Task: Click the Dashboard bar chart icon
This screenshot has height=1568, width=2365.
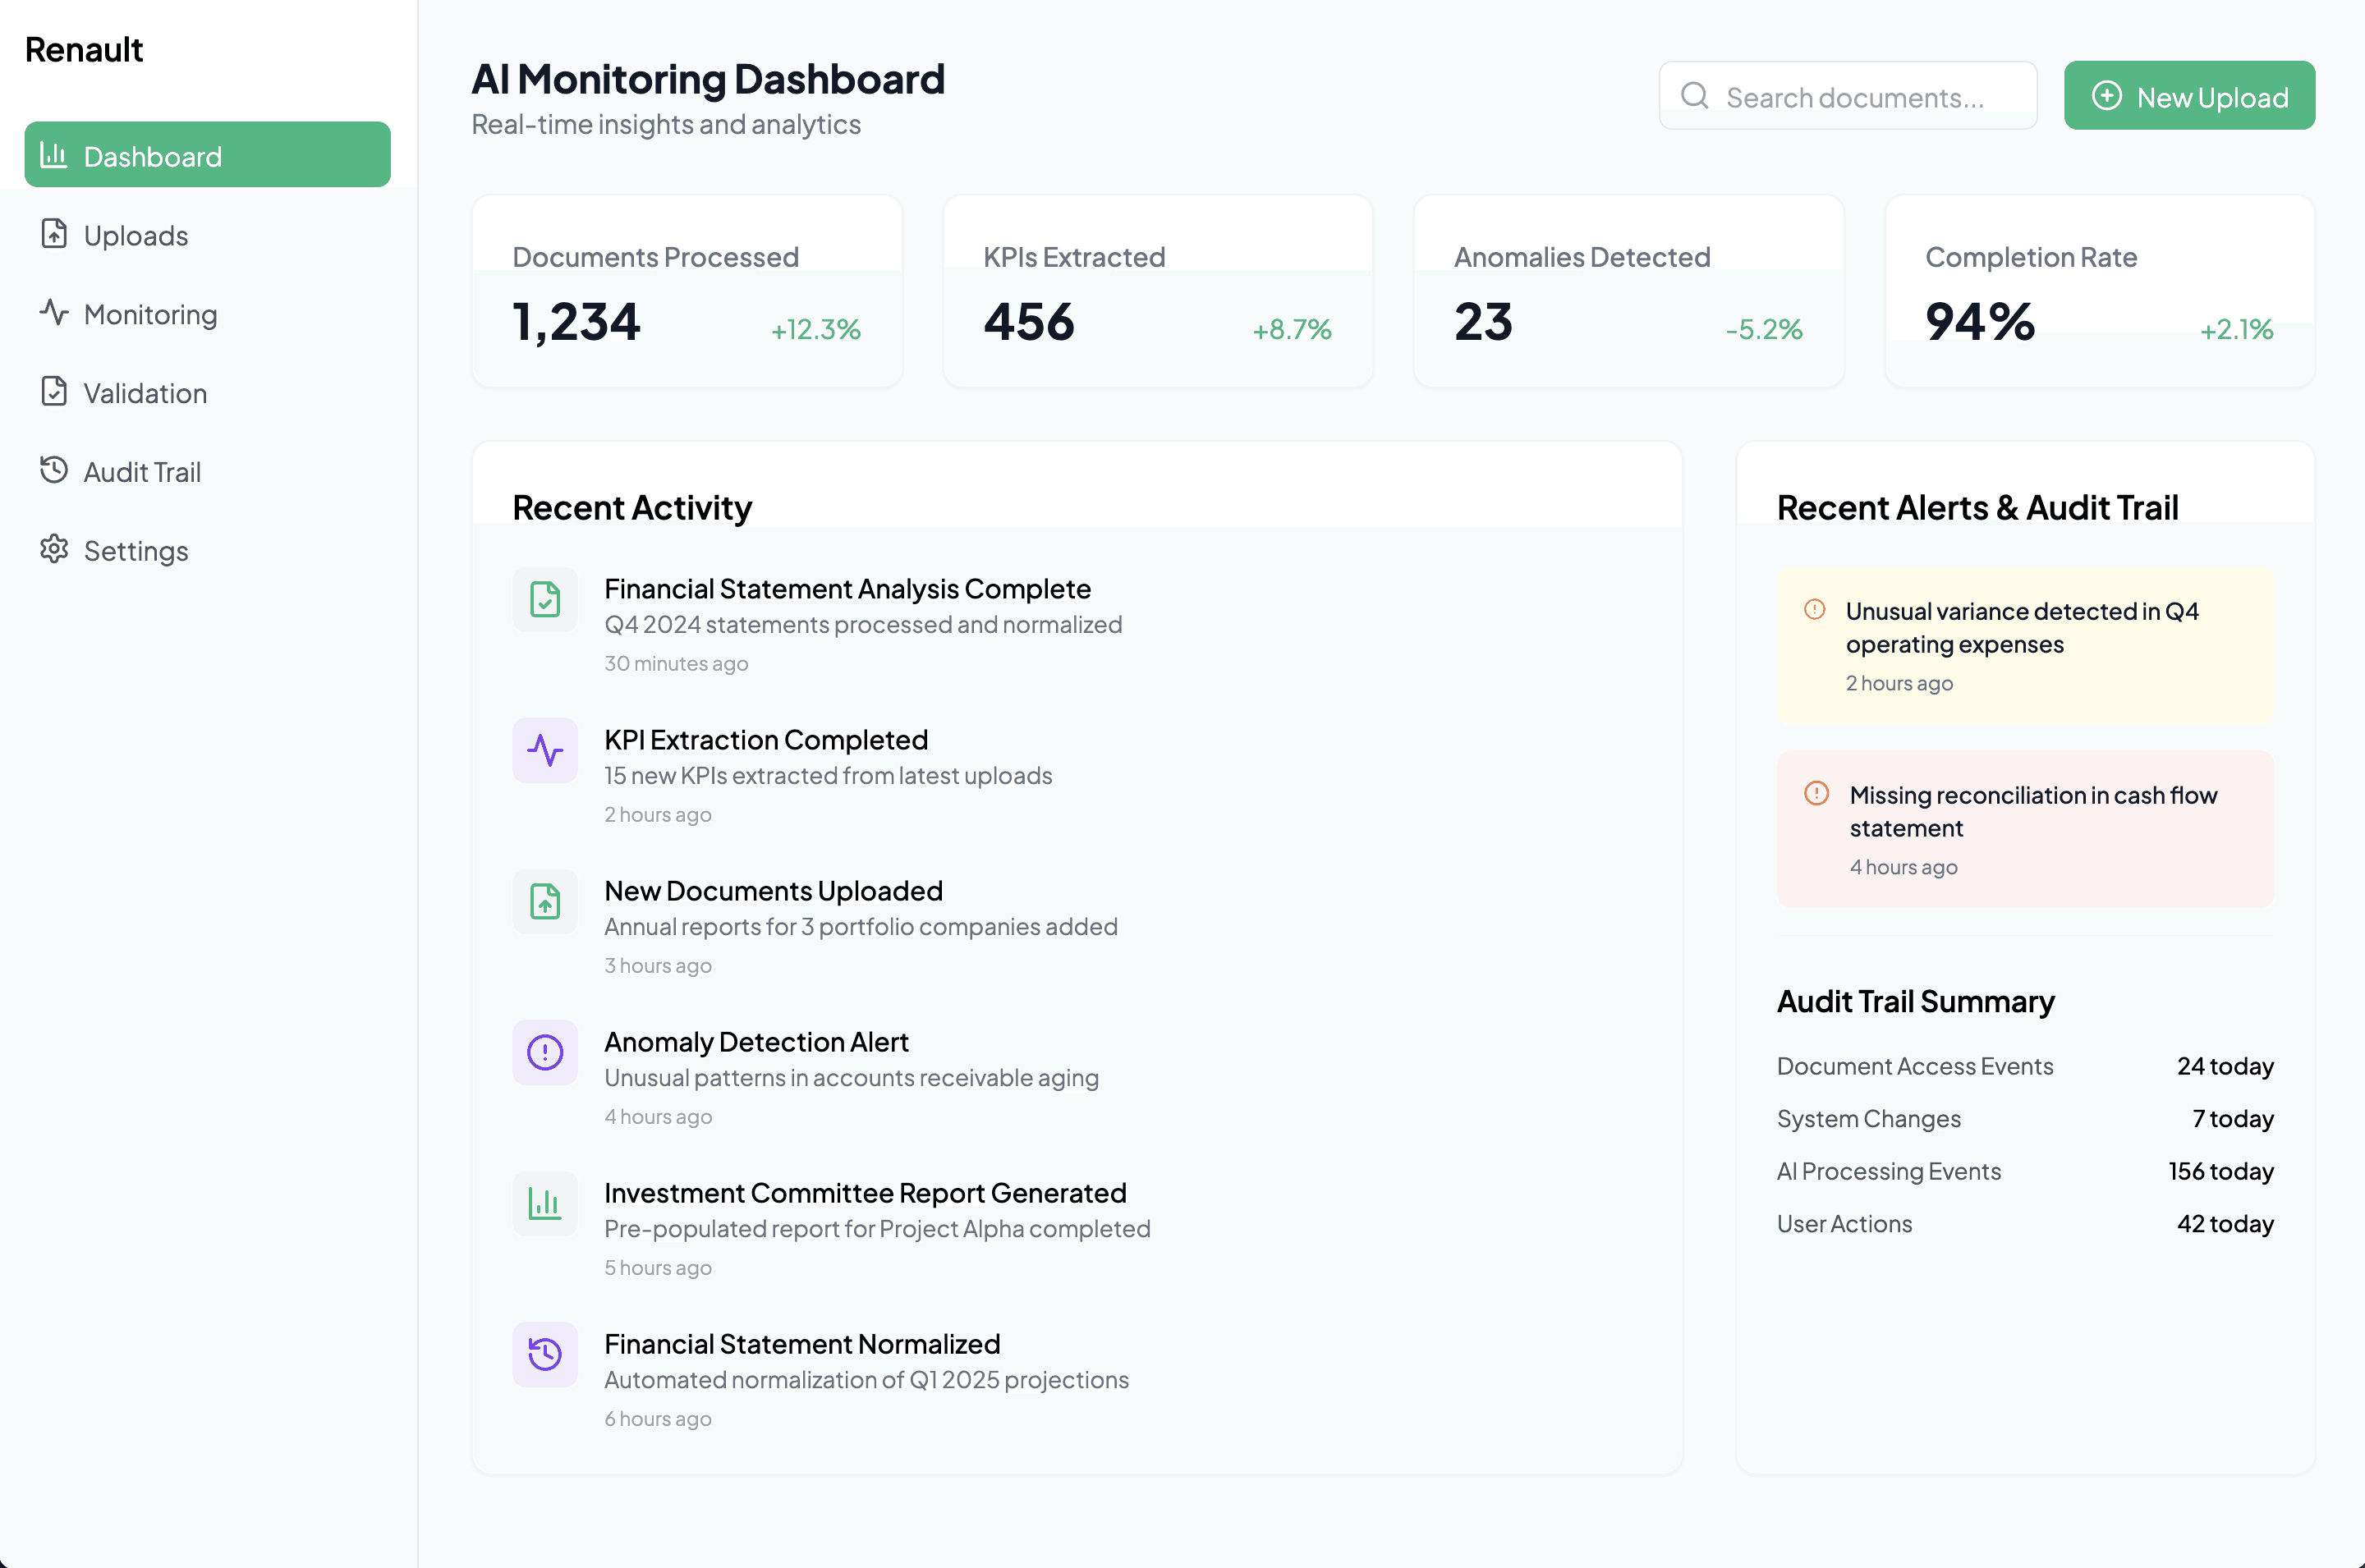Action: point(53,155)
